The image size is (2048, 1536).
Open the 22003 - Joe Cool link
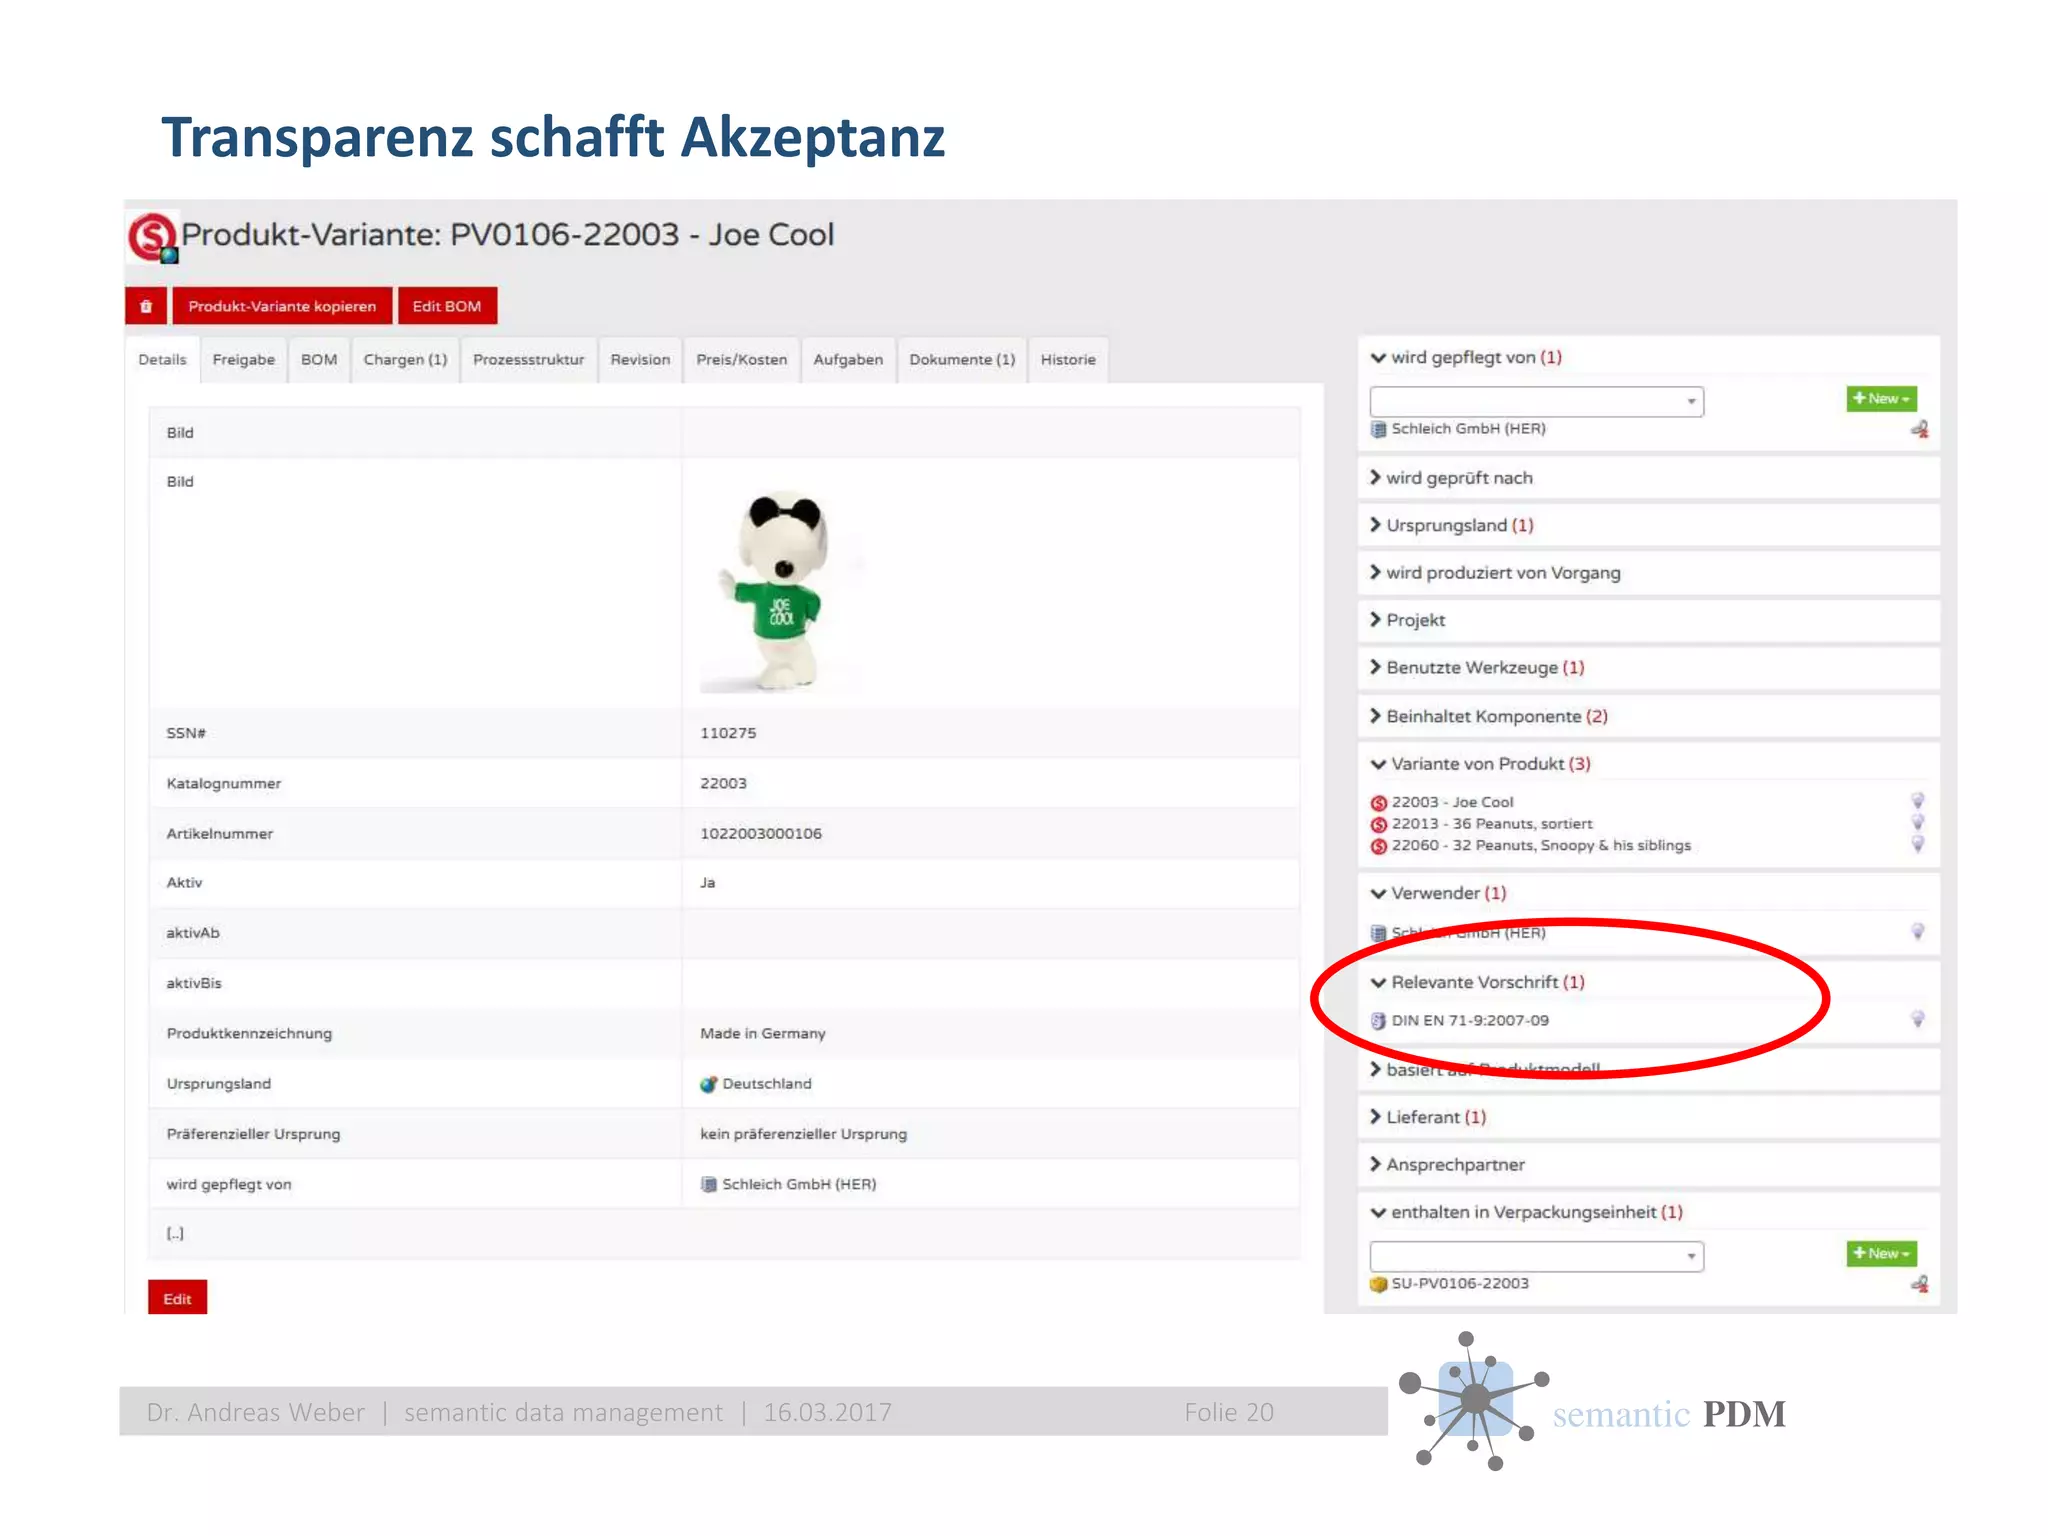1452,802
